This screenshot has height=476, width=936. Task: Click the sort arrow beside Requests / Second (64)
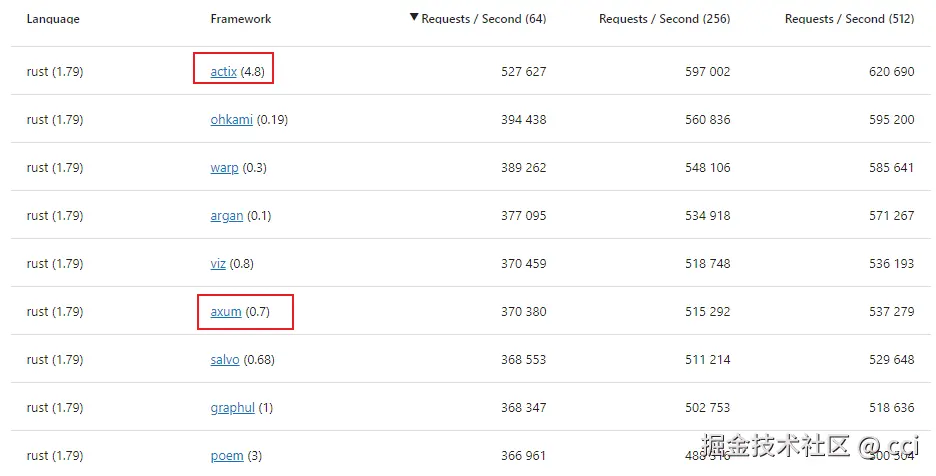tap(414, 18)
